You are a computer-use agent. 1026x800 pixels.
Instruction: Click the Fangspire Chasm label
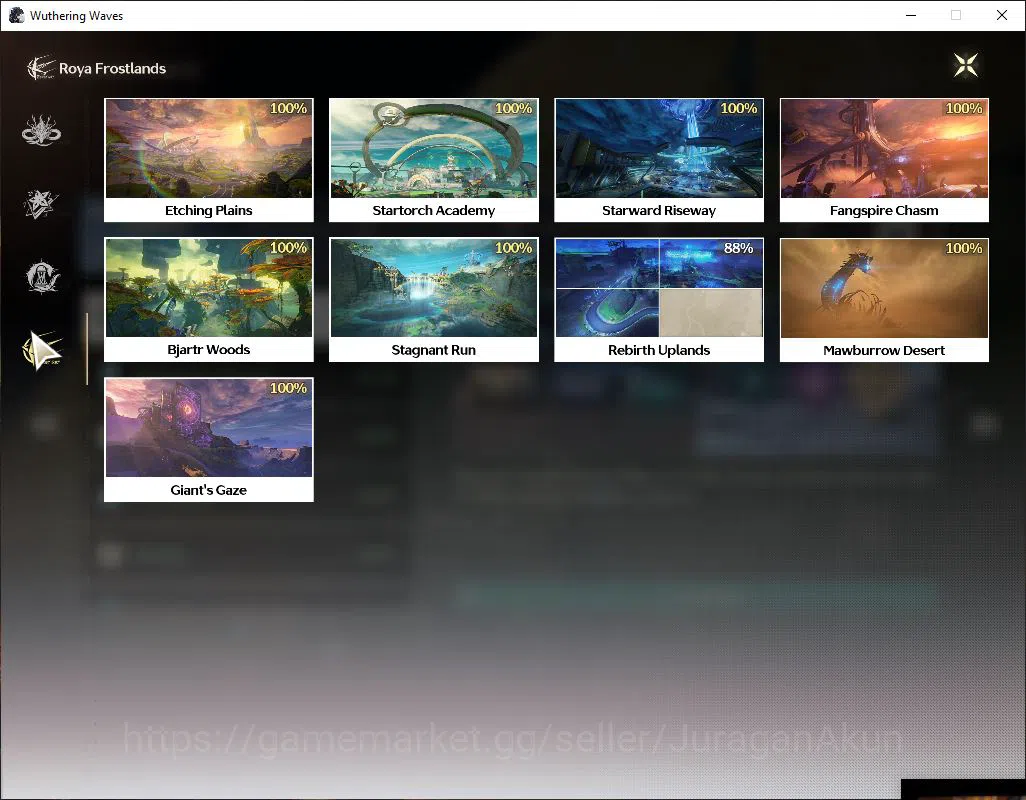tap(884, 210)
